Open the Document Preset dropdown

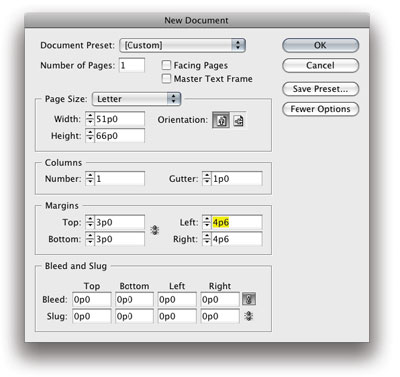click(182, 45)
